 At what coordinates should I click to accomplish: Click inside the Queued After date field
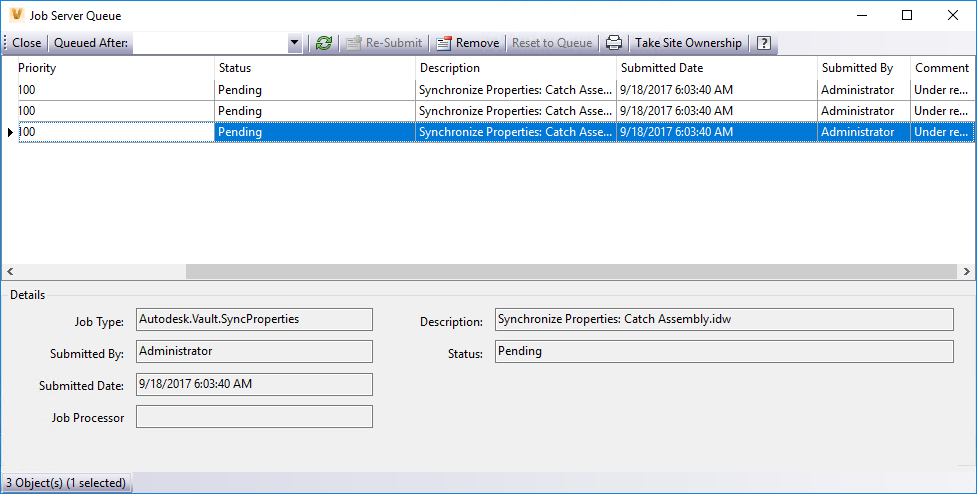pyautogui.click(x=211, y=43)
